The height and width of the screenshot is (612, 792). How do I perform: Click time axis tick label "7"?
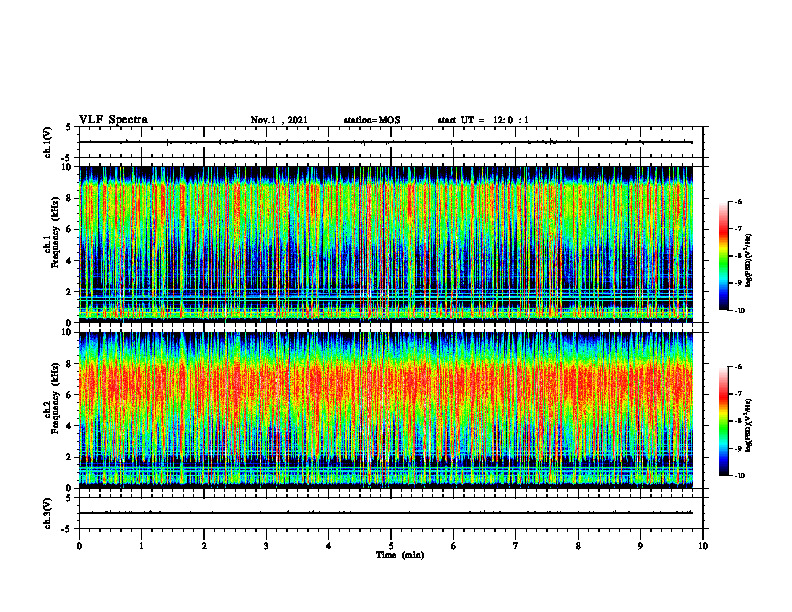click(516, 546)
